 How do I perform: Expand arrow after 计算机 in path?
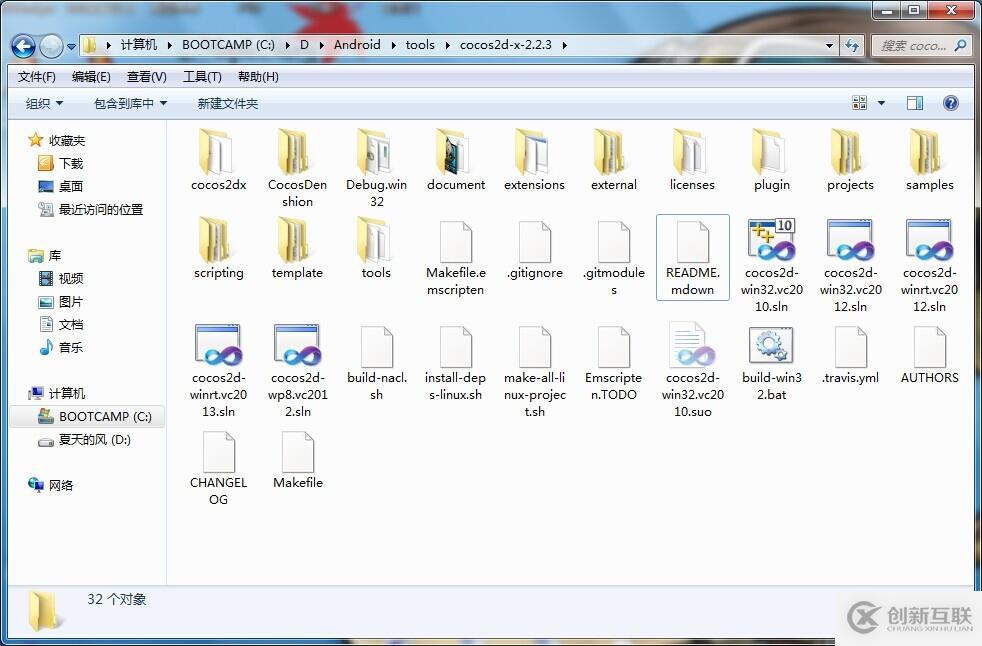click(170, 45)
